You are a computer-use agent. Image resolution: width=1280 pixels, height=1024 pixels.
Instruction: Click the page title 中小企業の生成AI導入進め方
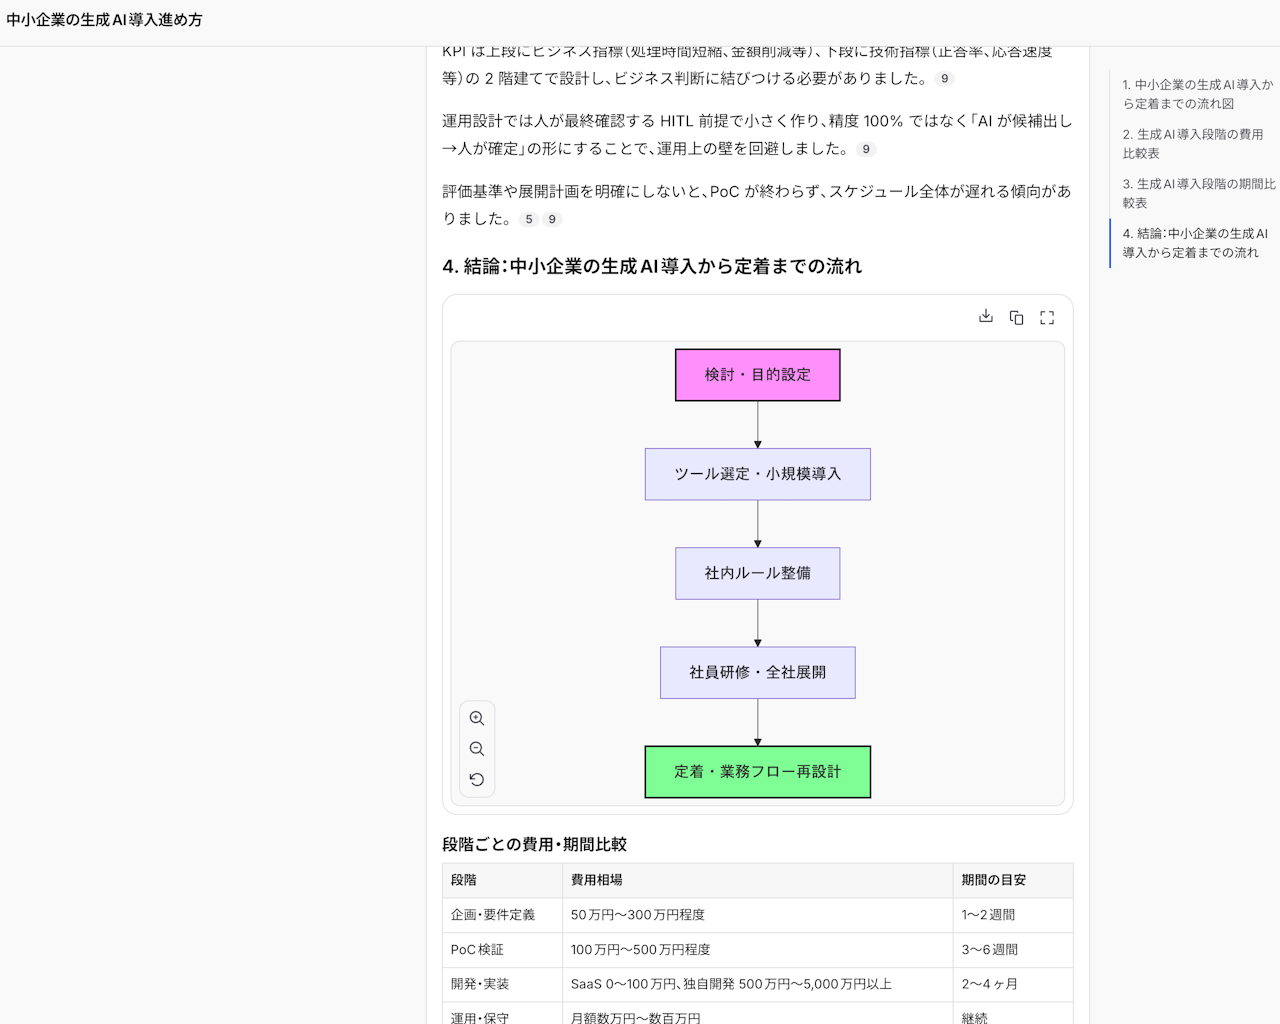click(x=104, y=19)
